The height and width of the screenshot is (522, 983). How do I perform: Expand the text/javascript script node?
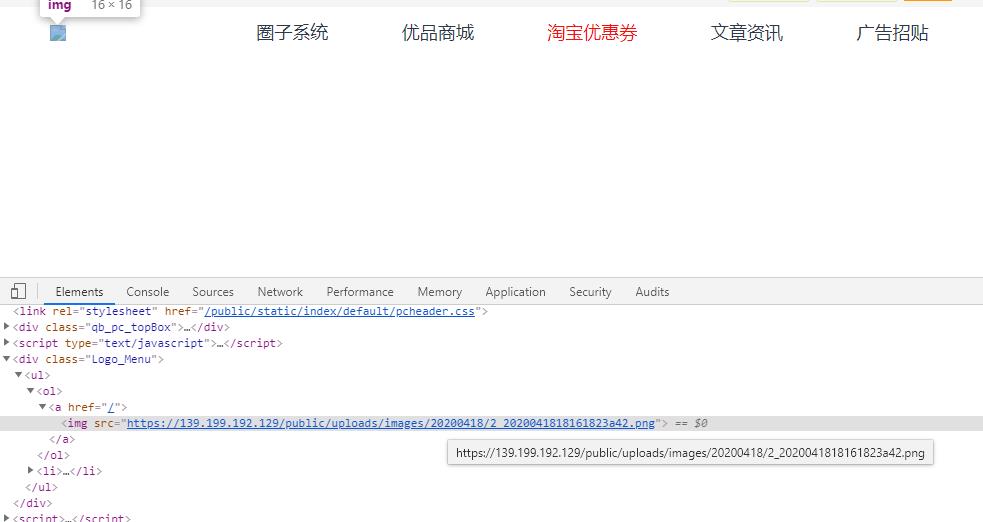tap(7, 343)
